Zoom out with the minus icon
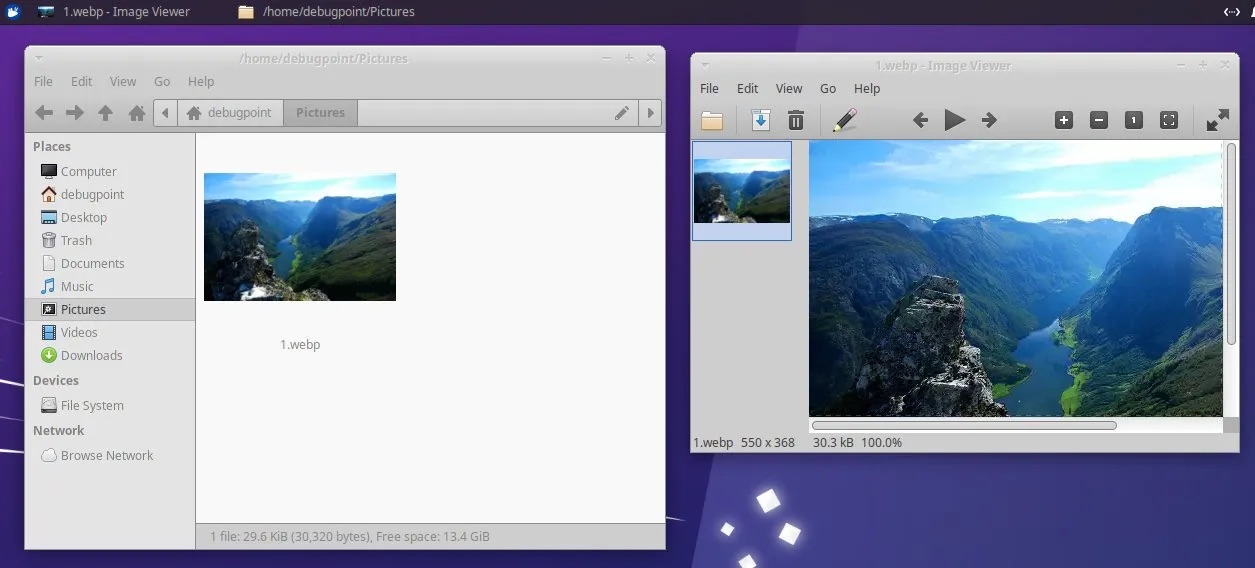Image resolution: width=1255 pixels, height=568 pixels. click(x=1099, y=121)
